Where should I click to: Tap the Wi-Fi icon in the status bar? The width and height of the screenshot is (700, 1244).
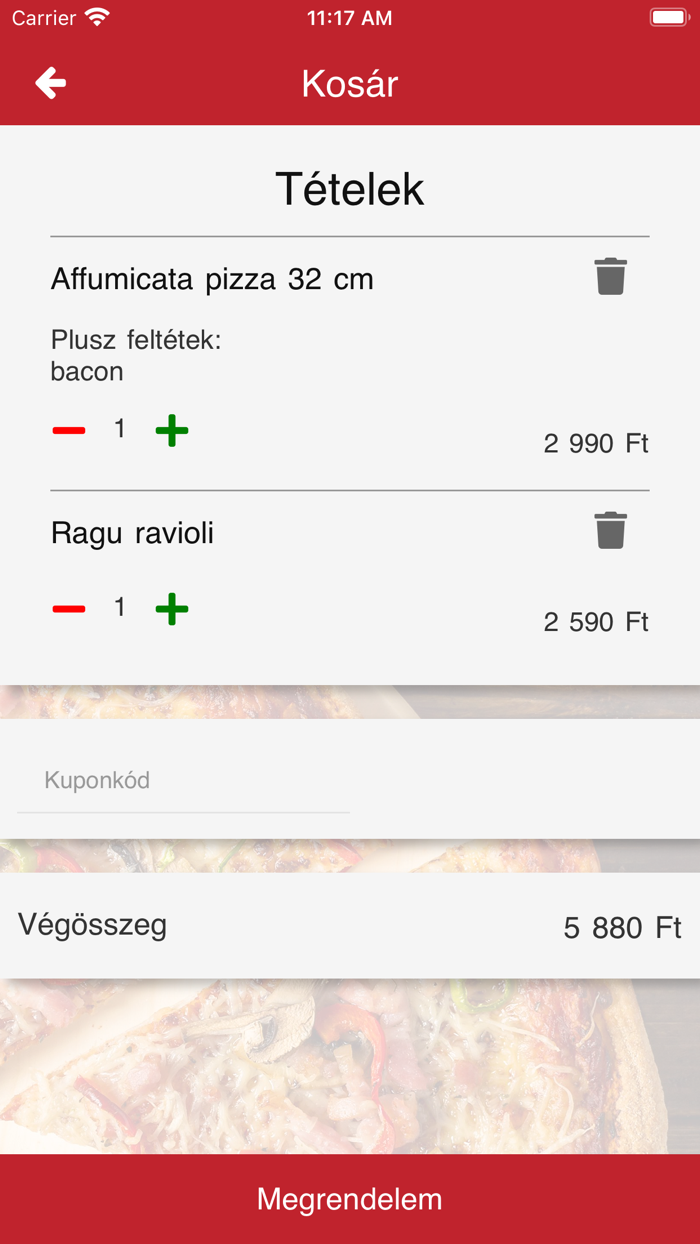[95, 17]
